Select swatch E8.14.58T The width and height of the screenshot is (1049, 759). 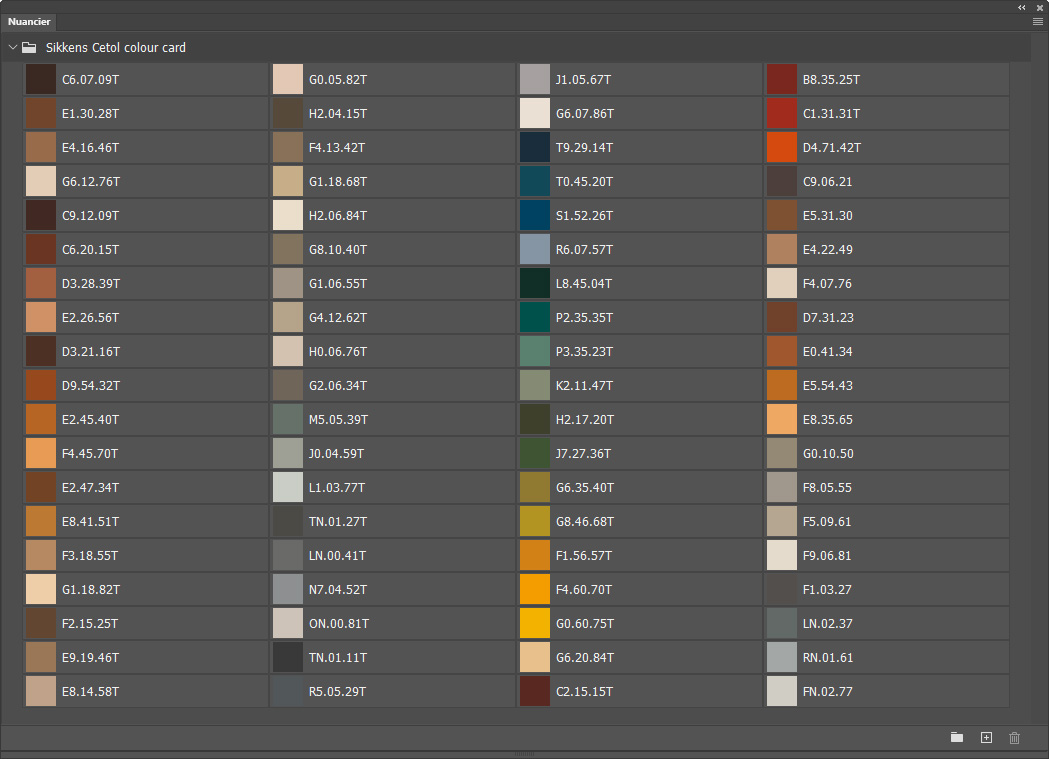(41, 691)
